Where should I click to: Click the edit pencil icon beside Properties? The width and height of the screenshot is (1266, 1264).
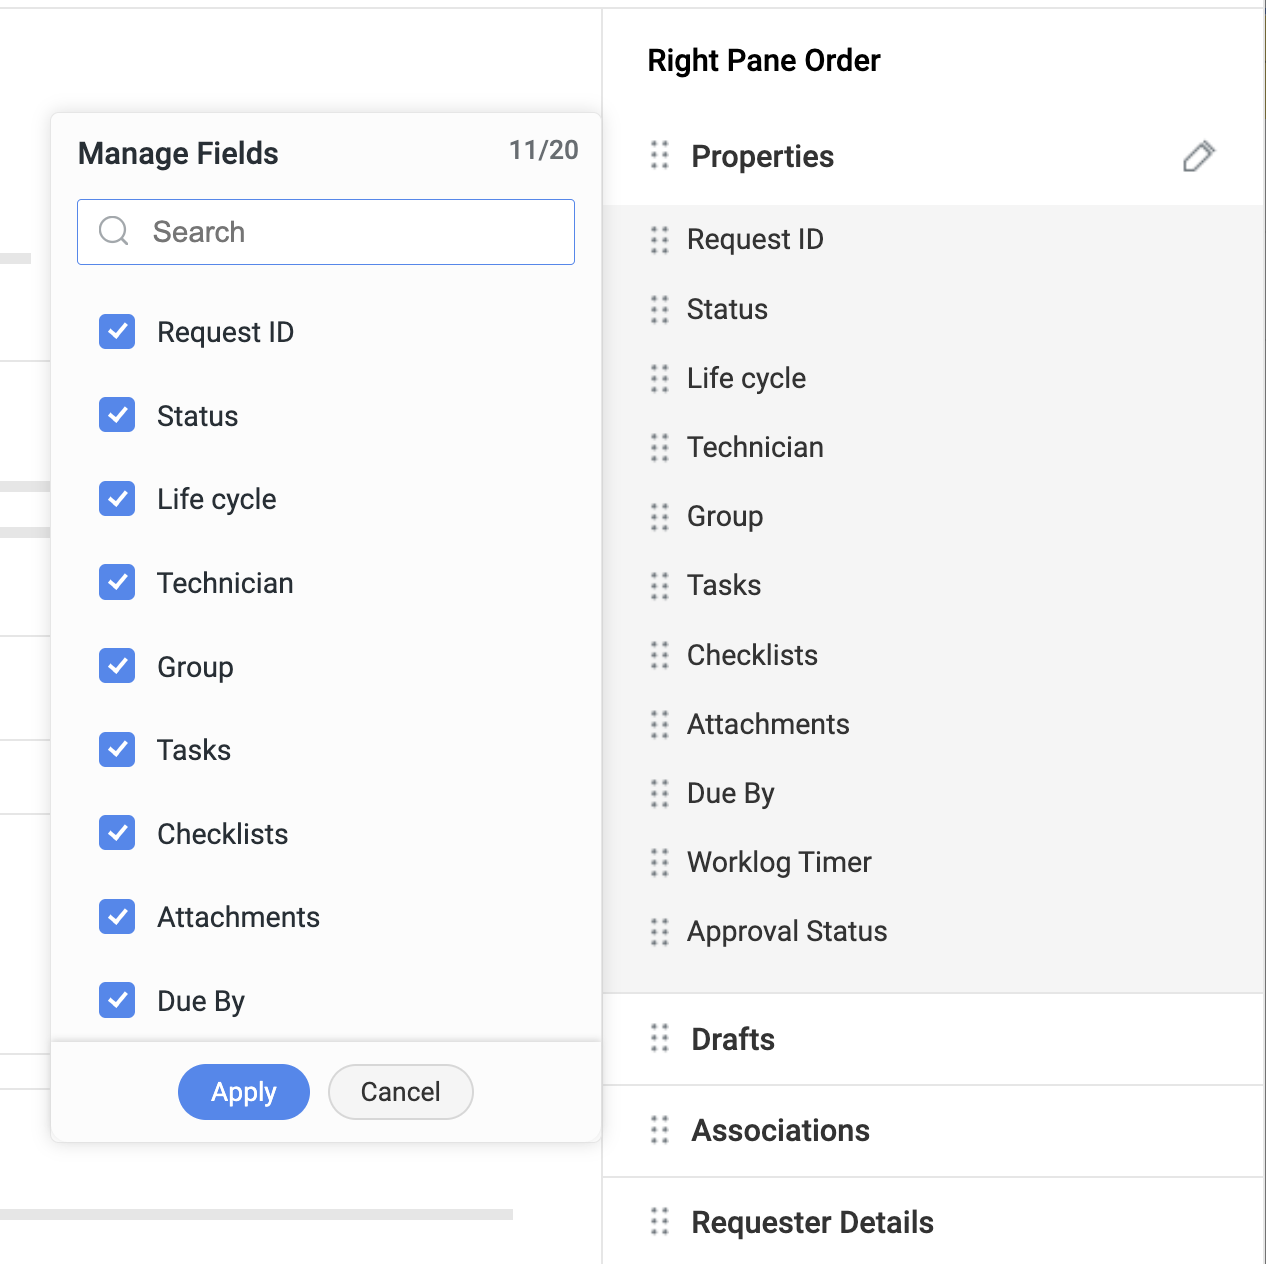(x=1198, y=157)
